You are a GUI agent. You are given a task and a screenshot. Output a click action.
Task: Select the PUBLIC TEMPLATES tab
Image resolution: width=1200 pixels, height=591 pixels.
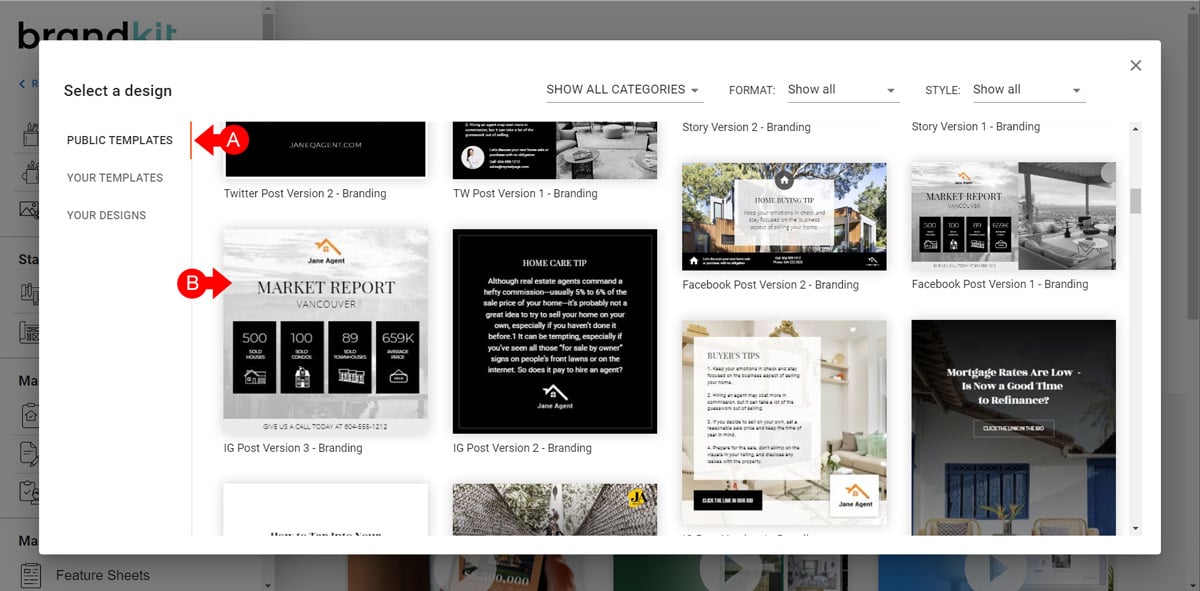coord(121,140)
